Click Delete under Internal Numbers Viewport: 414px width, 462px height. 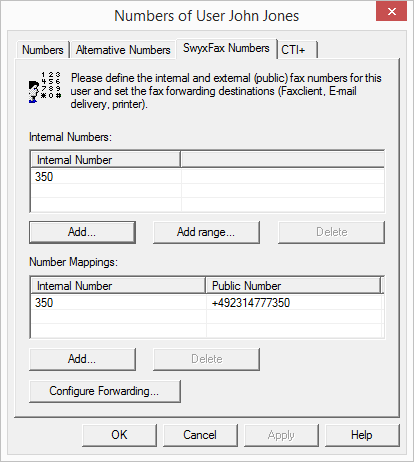(x=331, y=232)
